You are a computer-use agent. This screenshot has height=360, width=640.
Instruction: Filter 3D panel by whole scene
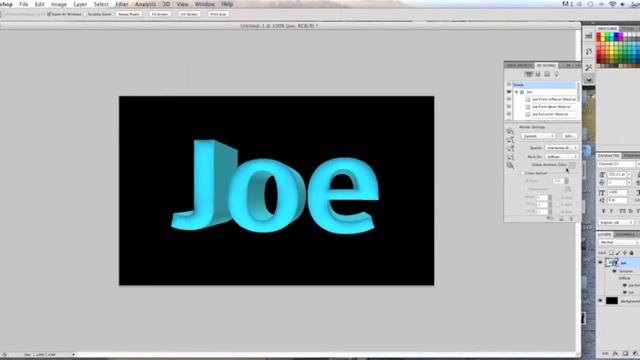(529, 74)
